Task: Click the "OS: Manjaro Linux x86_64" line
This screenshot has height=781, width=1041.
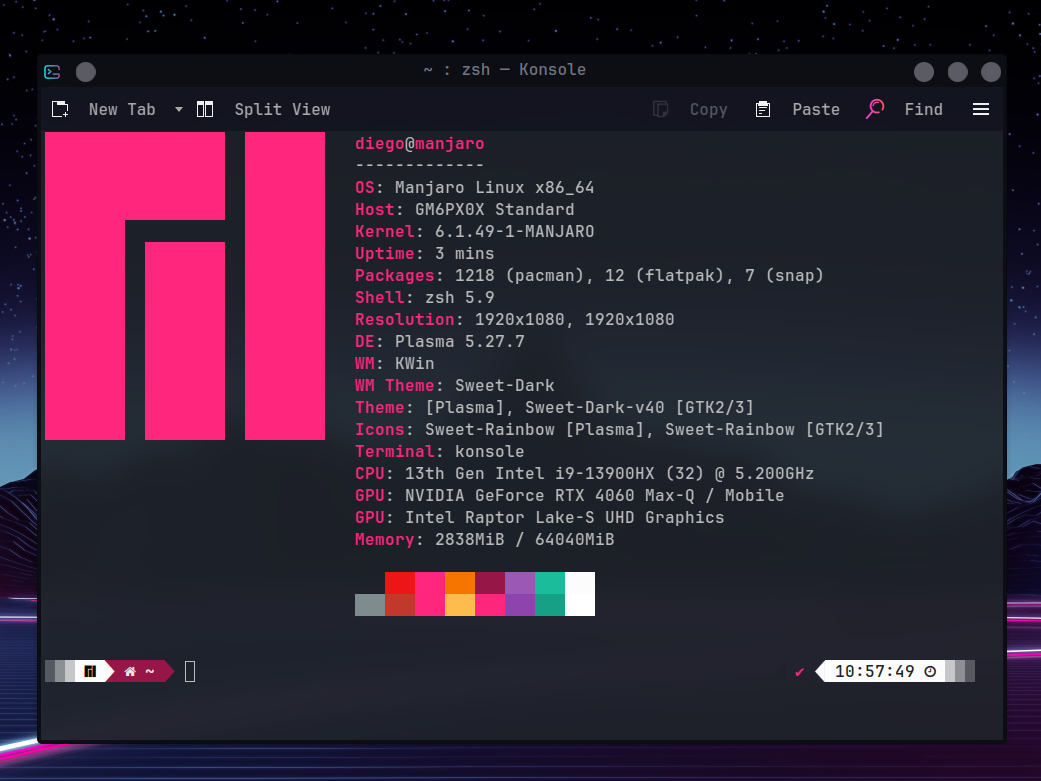Action: [x=475, y=187]
